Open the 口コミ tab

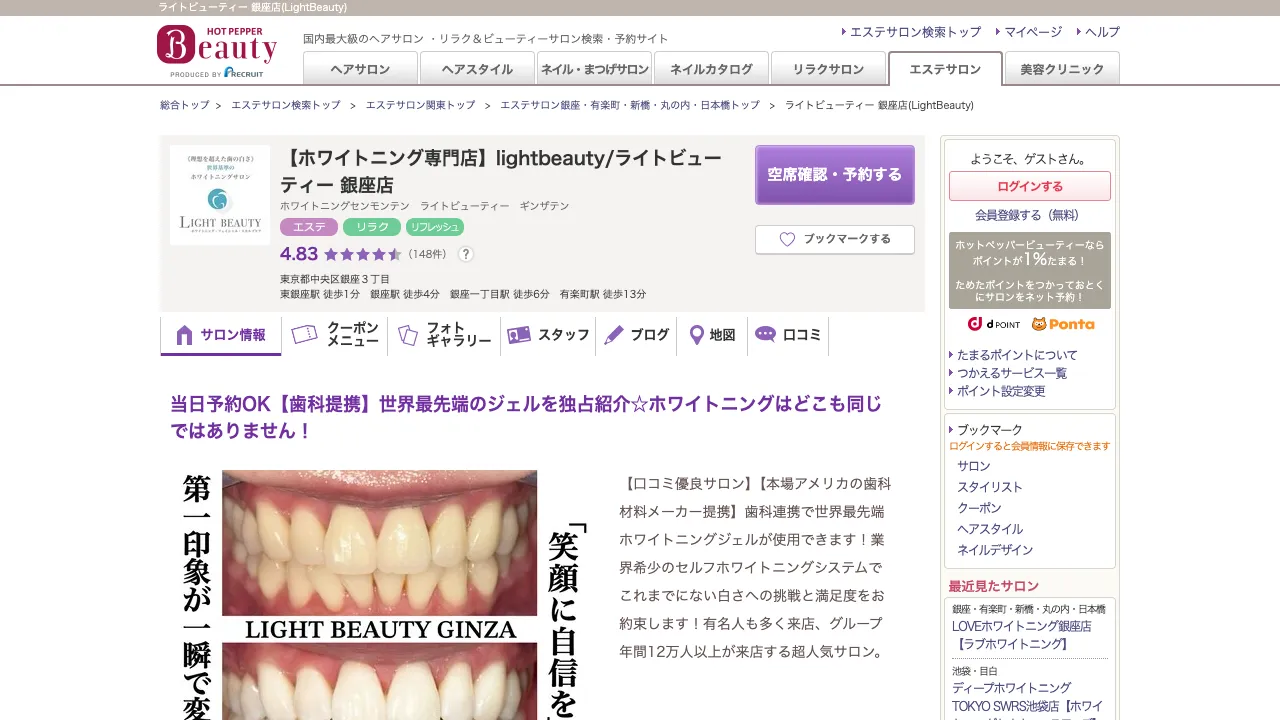click(788, 335)
